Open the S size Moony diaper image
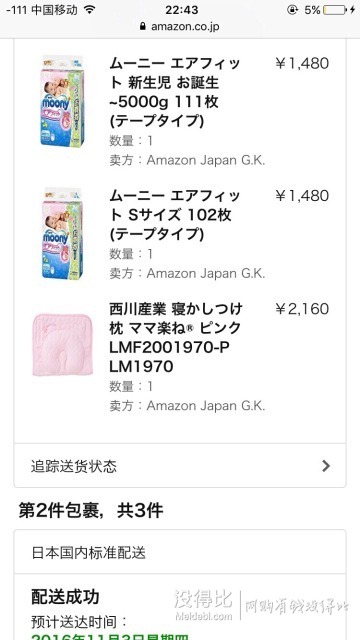 [x=62, y=233]
